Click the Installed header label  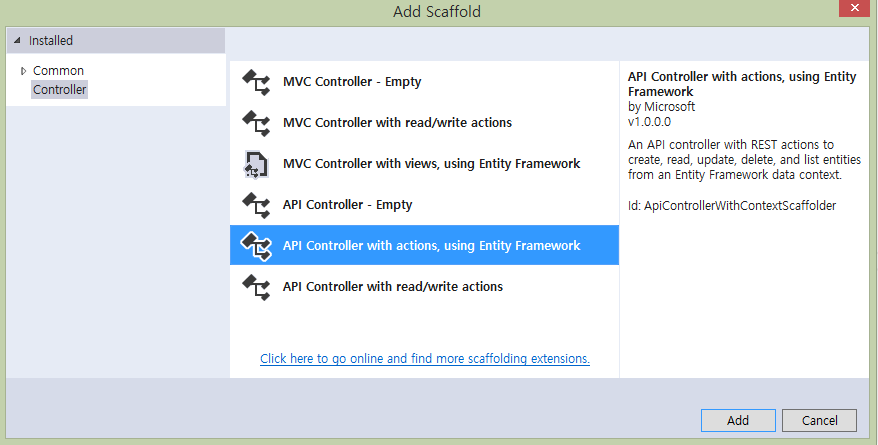pos(51,40)
